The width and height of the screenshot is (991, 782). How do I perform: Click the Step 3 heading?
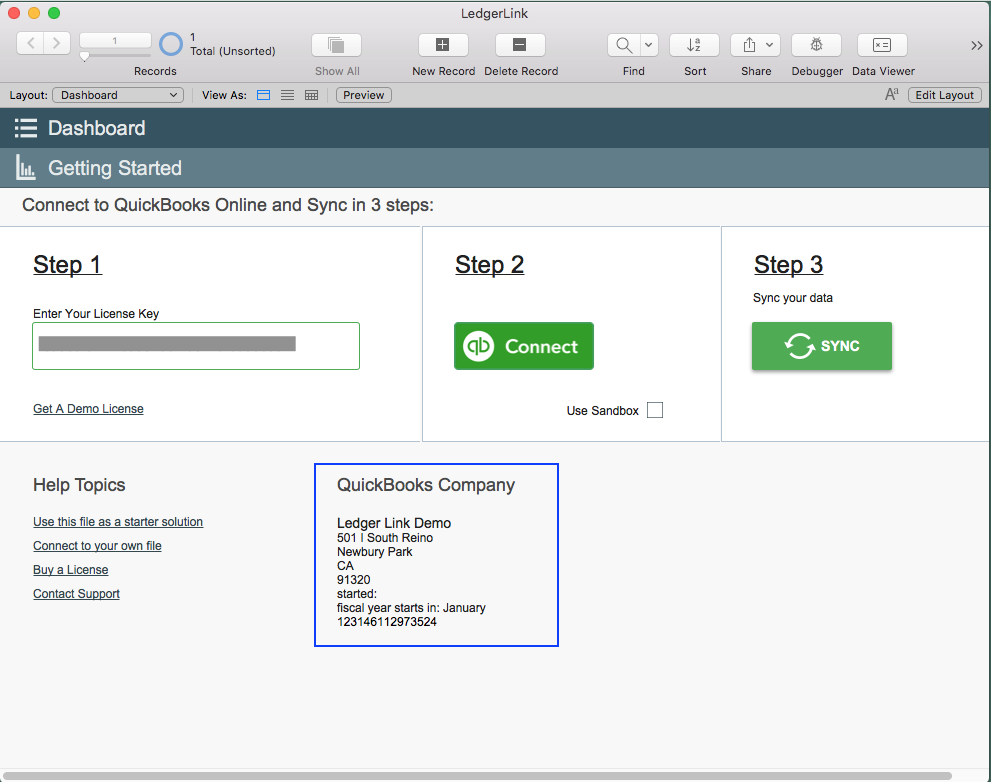click(x=789, y=265)
